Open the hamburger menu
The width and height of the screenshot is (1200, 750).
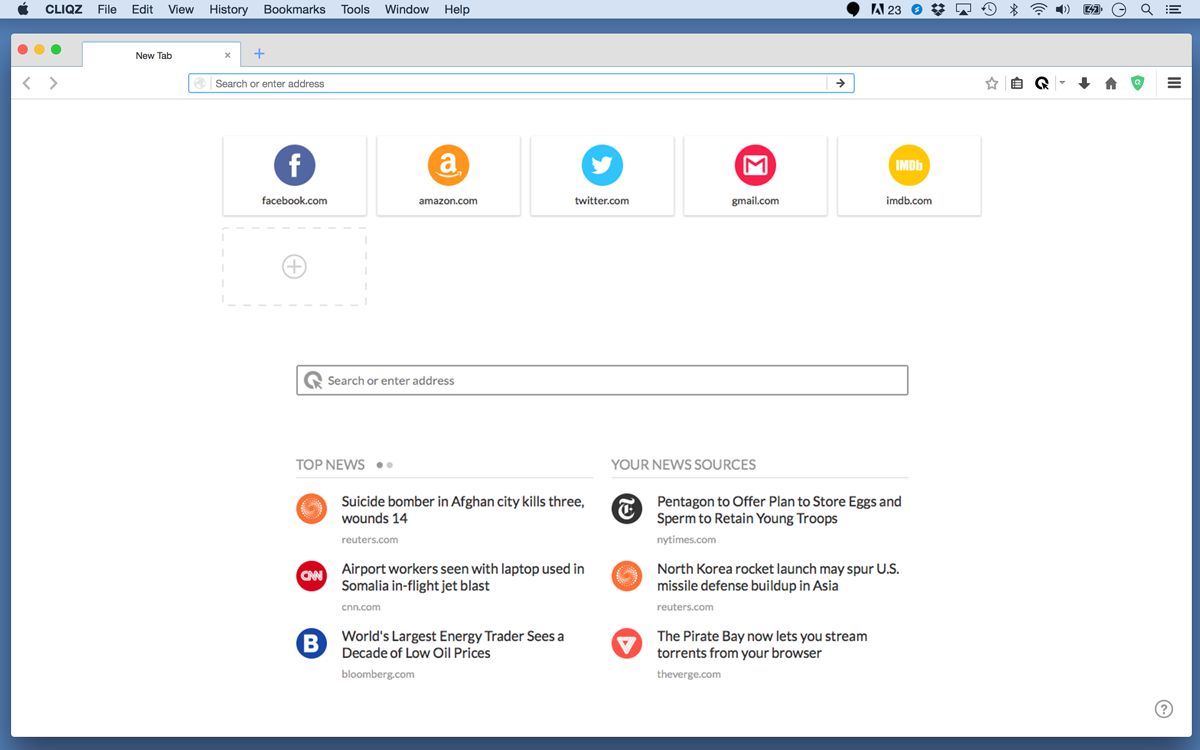(x=1175, y=83)
